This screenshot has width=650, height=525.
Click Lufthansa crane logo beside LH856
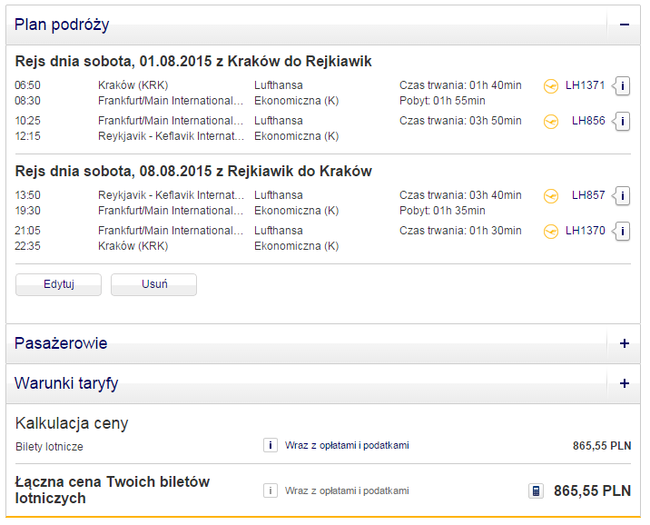551,122
